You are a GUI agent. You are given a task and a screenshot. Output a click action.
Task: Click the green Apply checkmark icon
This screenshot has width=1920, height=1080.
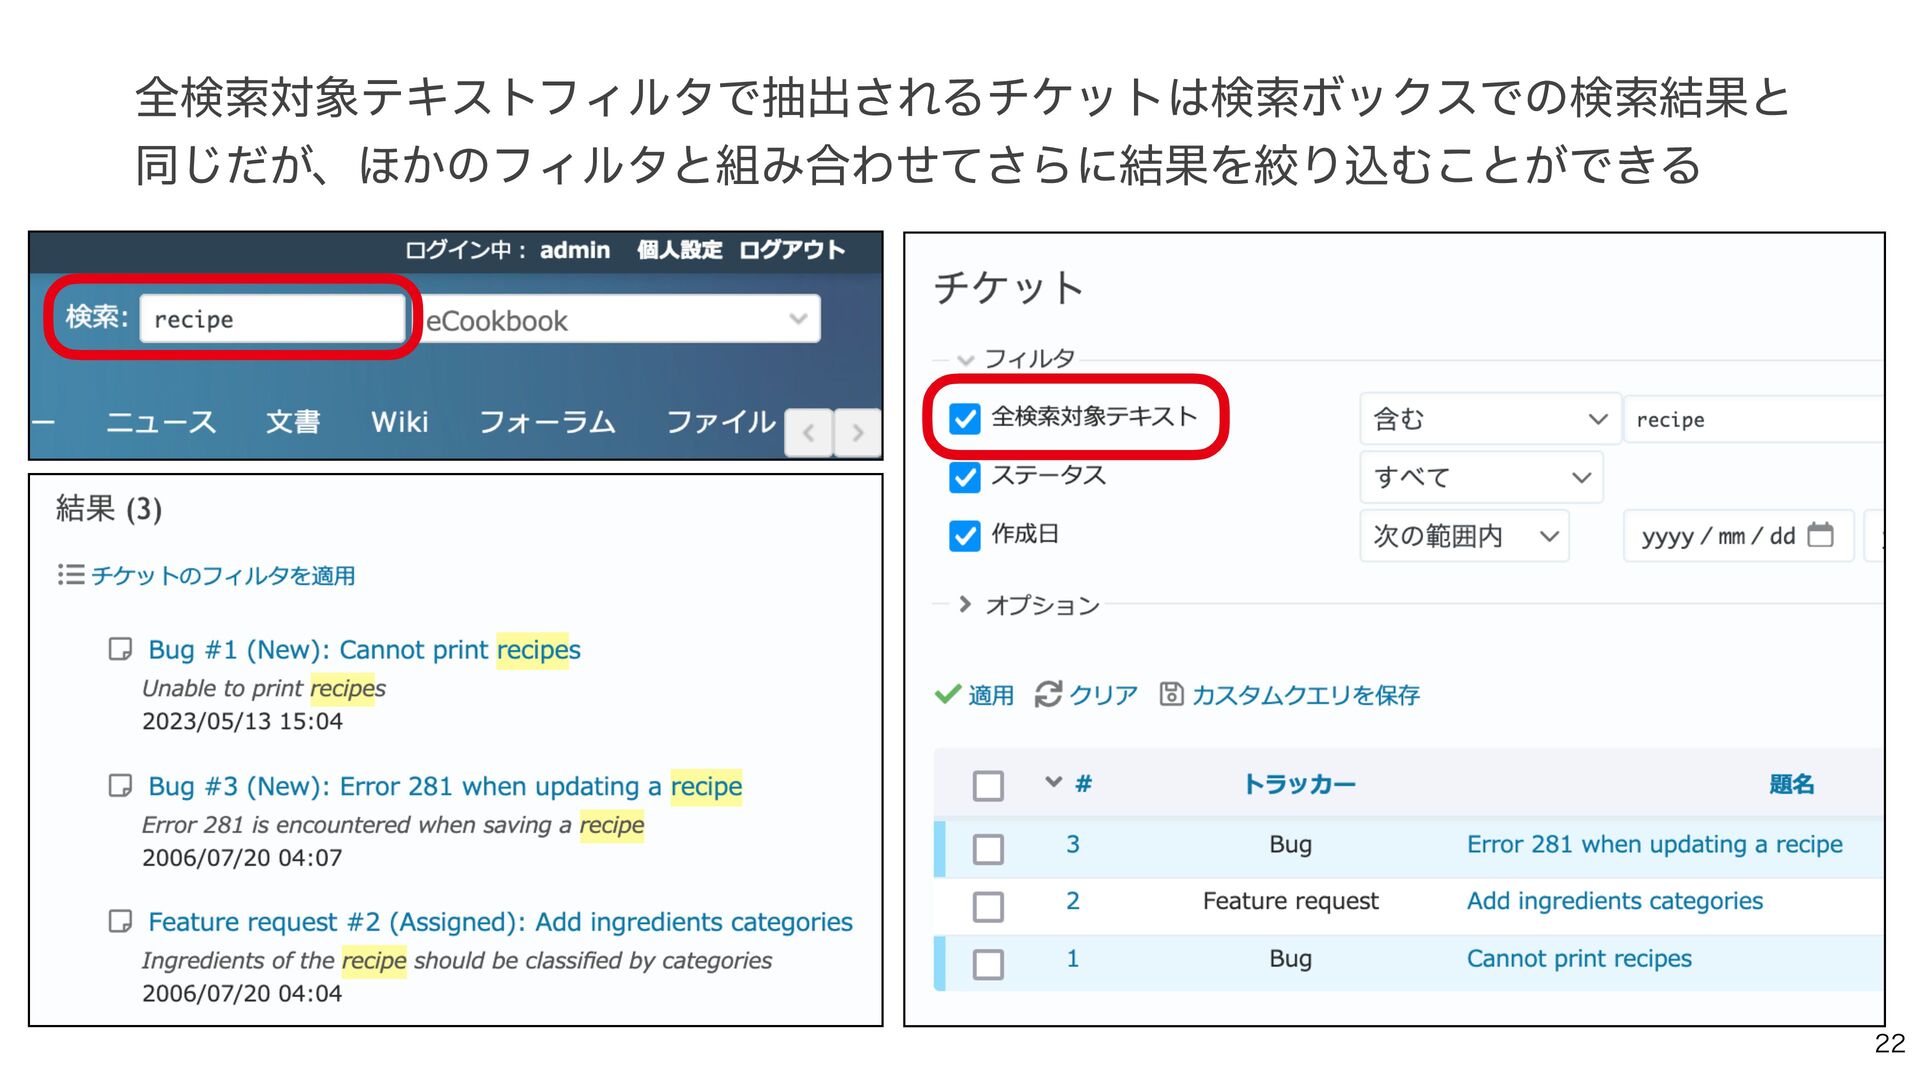tap(947, 694)
